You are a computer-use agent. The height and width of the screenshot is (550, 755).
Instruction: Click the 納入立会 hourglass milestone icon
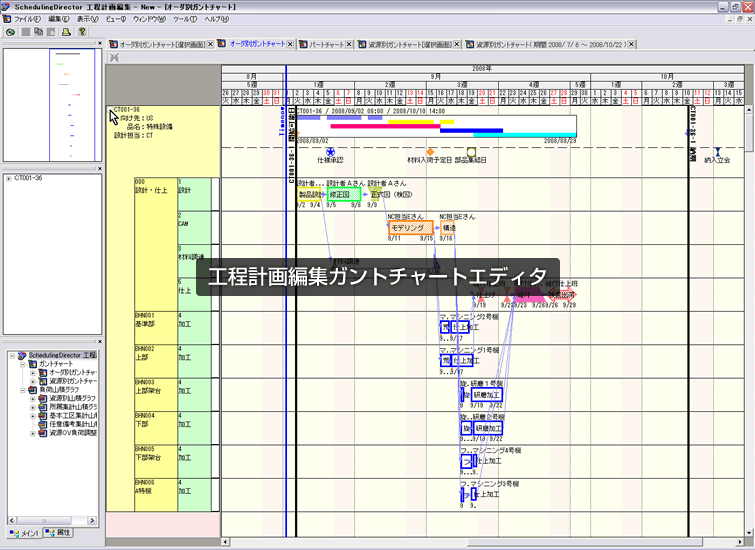[x=718, y=152]
